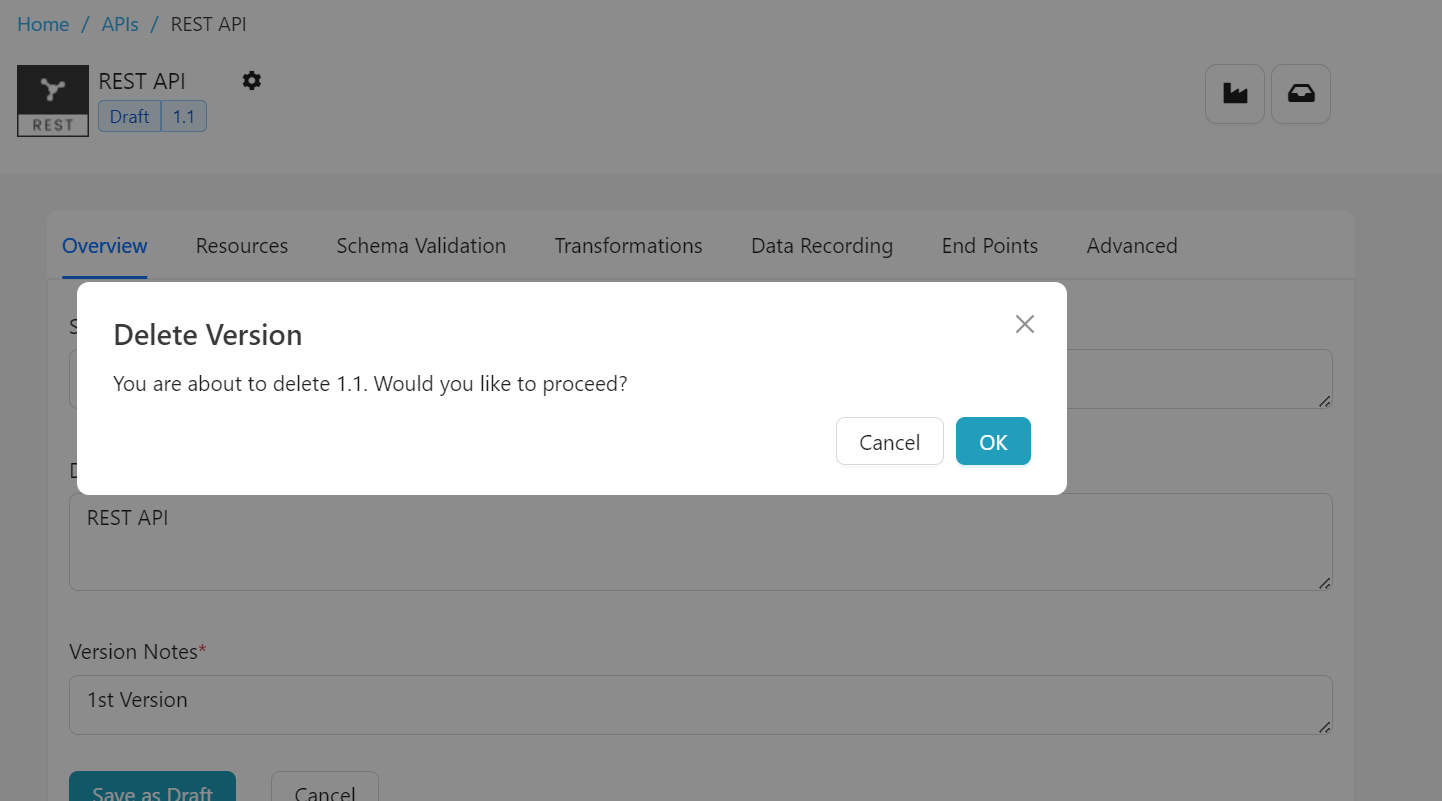
Task: Select the Overview tab
Action: (x=105, y=246)
